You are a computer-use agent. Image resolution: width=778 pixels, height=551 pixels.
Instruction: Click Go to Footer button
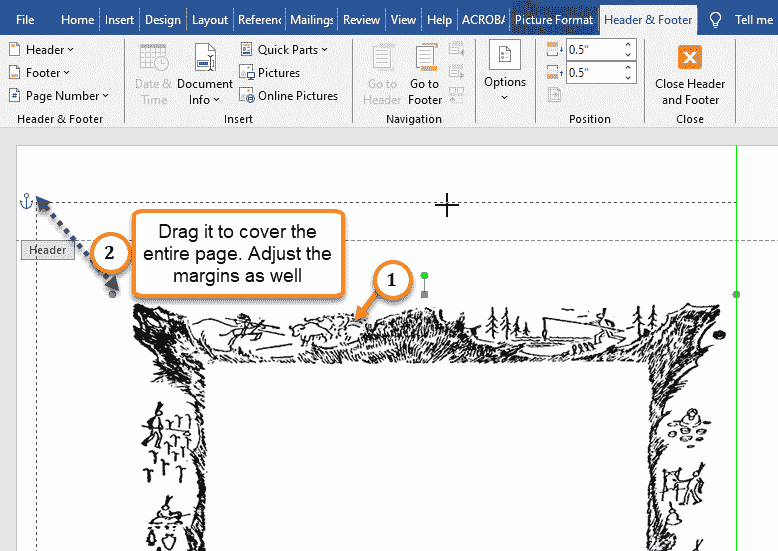(x=425, y=74)
